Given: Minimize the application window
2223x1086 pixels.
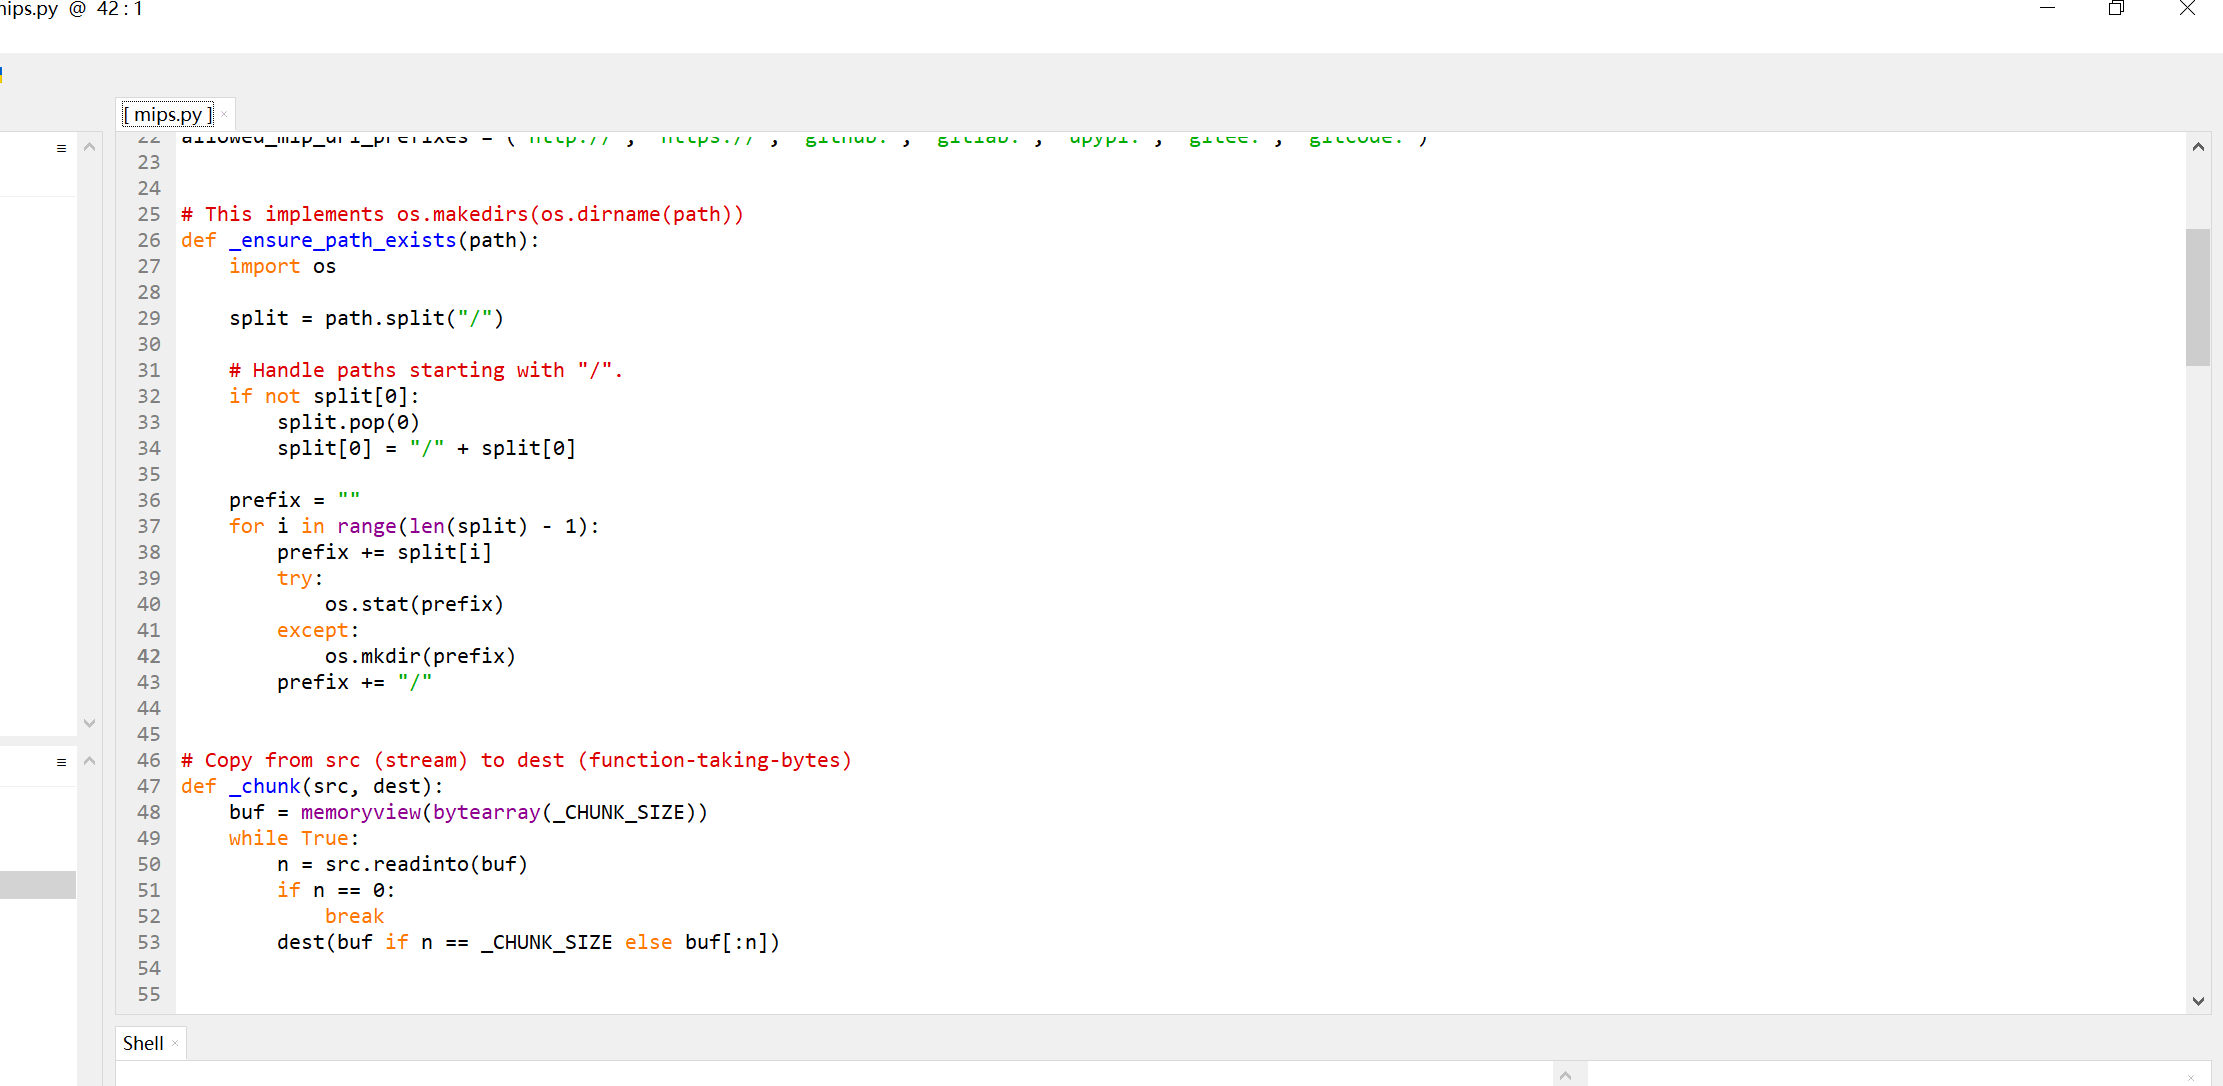Looking at the screenshot, I should click(x=2047, y=9).
